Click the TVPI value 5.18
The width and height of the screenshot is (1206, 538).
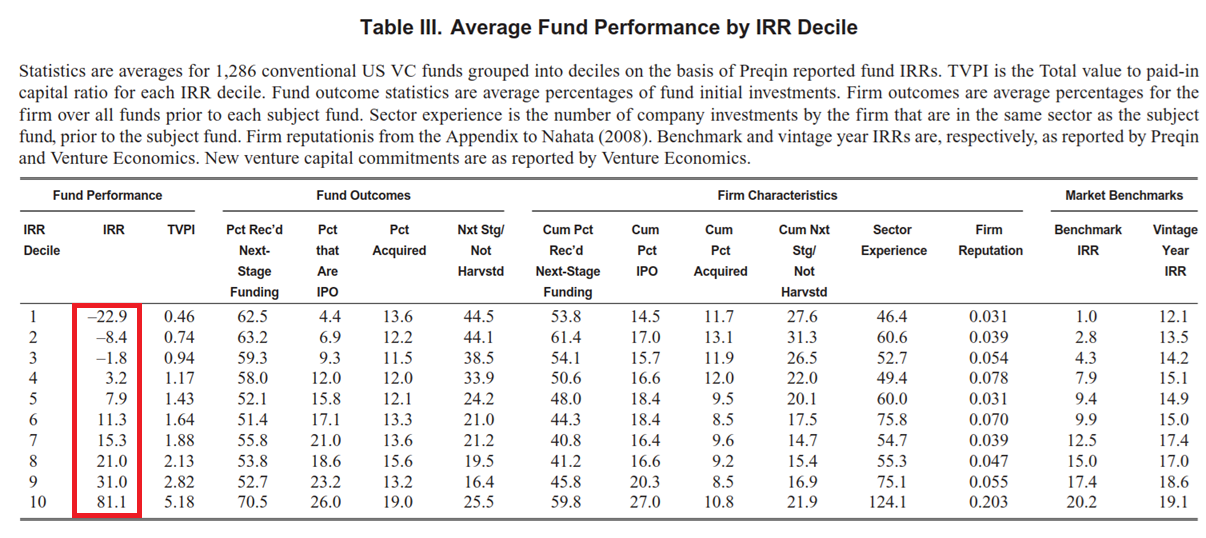point(180,502)
